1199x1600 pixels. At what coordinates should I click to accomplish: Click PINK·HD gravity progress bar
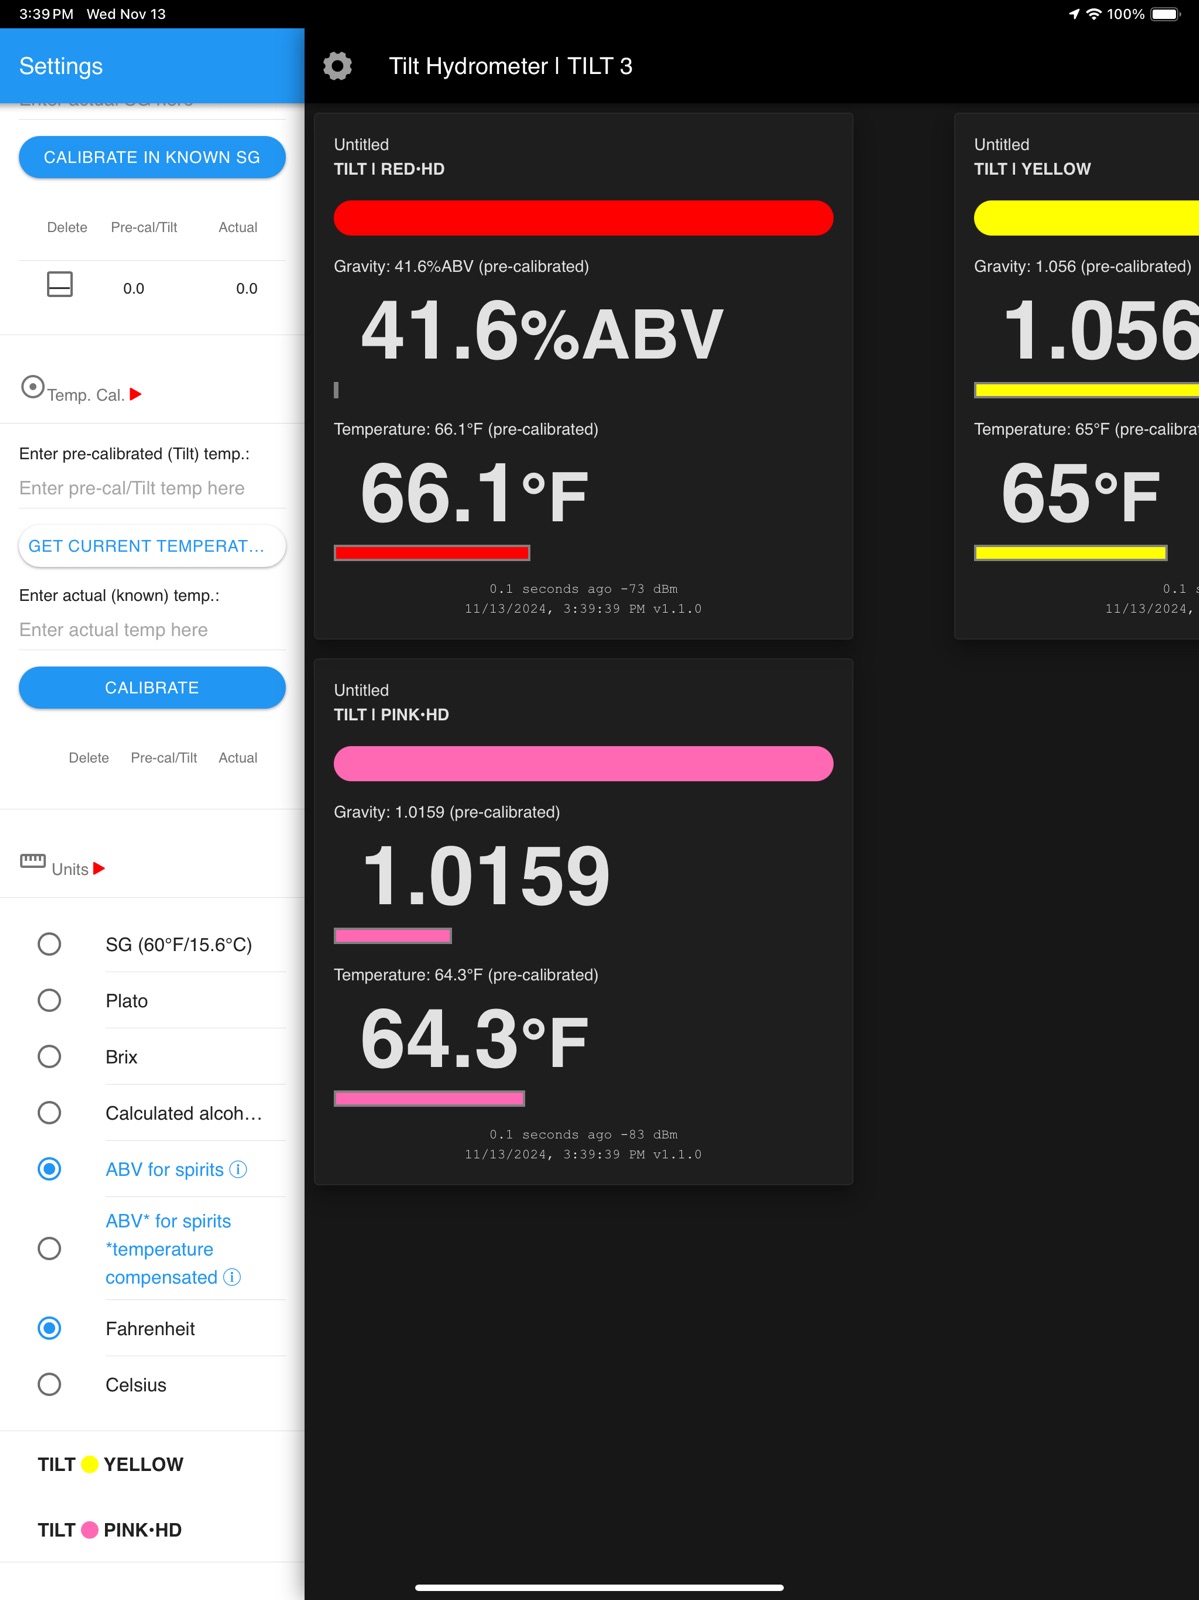coord(393,936)
